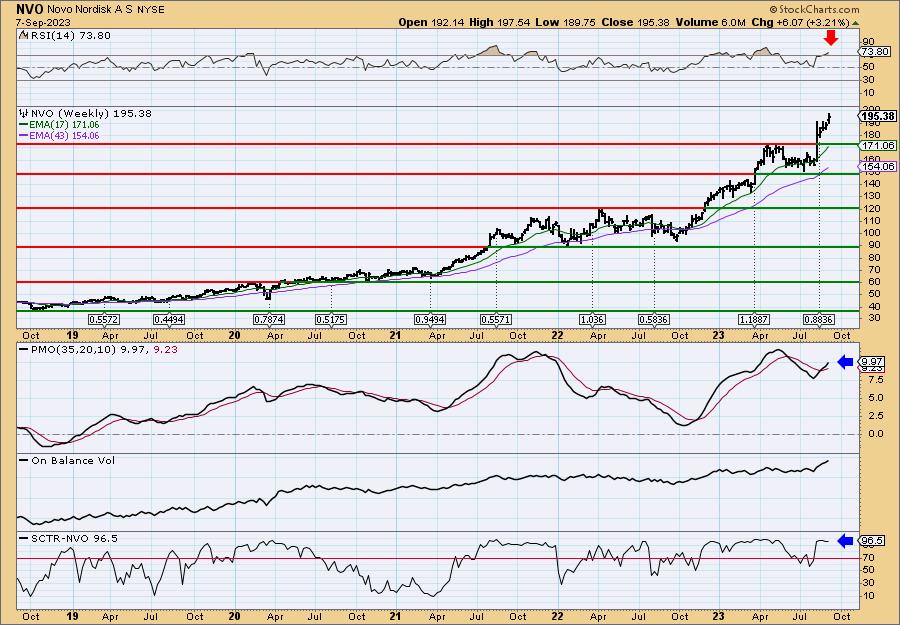Click the Chg +6.07 (+3.21%) value
This screenshot has width=900, height=625.
coord(800,22)
